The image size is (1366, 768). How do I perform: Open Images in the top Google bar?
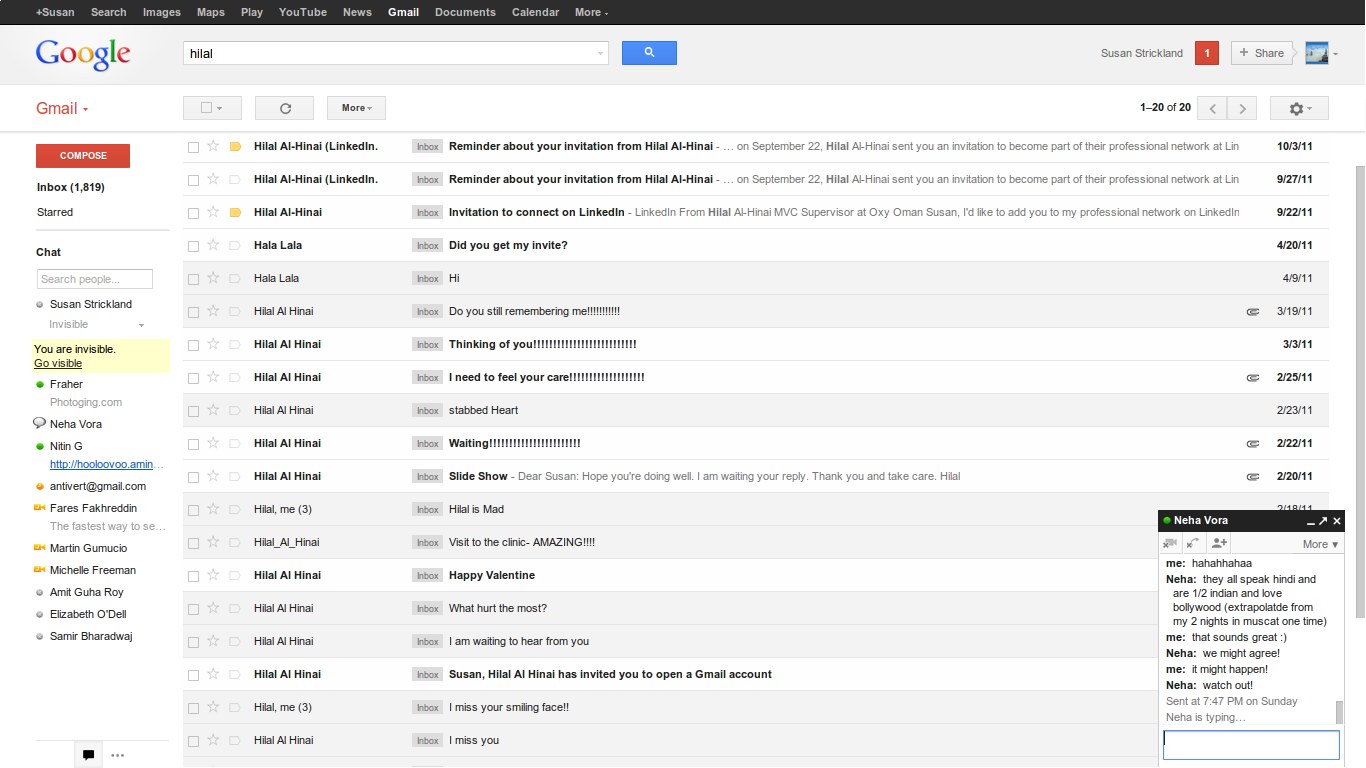pyautogui.click(x=162, y=12)
